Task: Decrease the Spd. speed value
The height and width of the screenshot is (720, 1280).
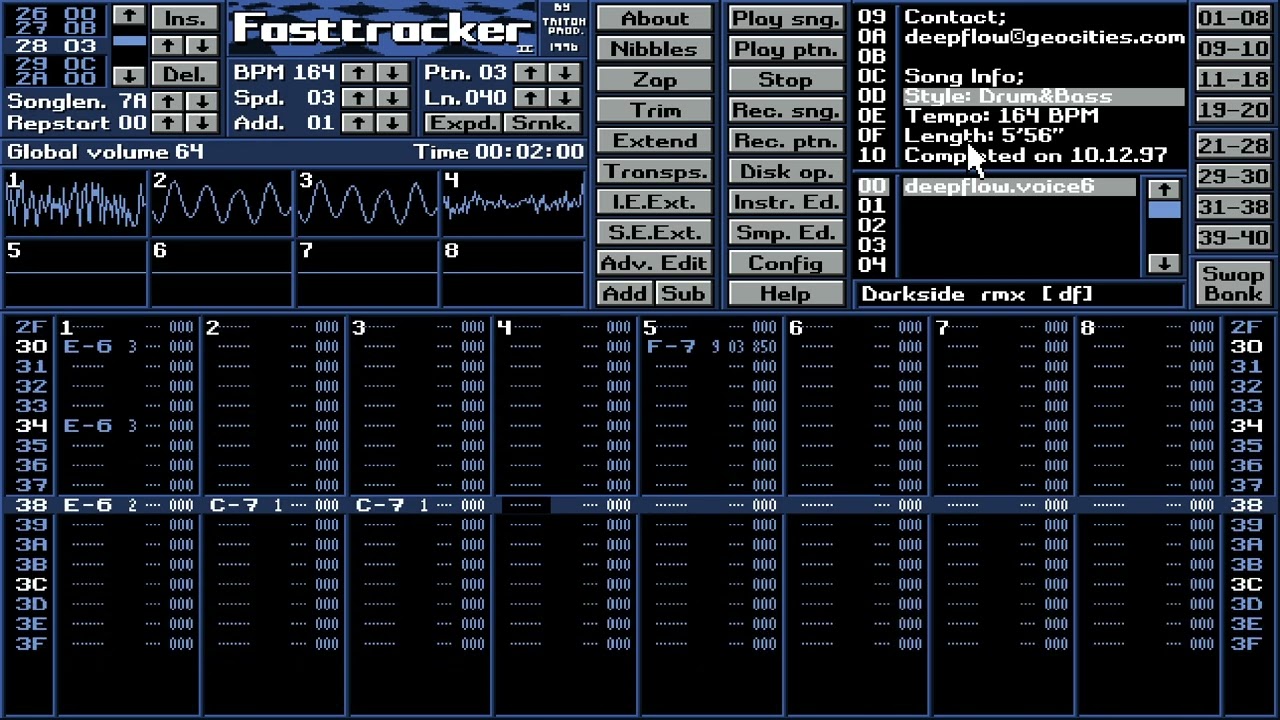Action: 393,98
